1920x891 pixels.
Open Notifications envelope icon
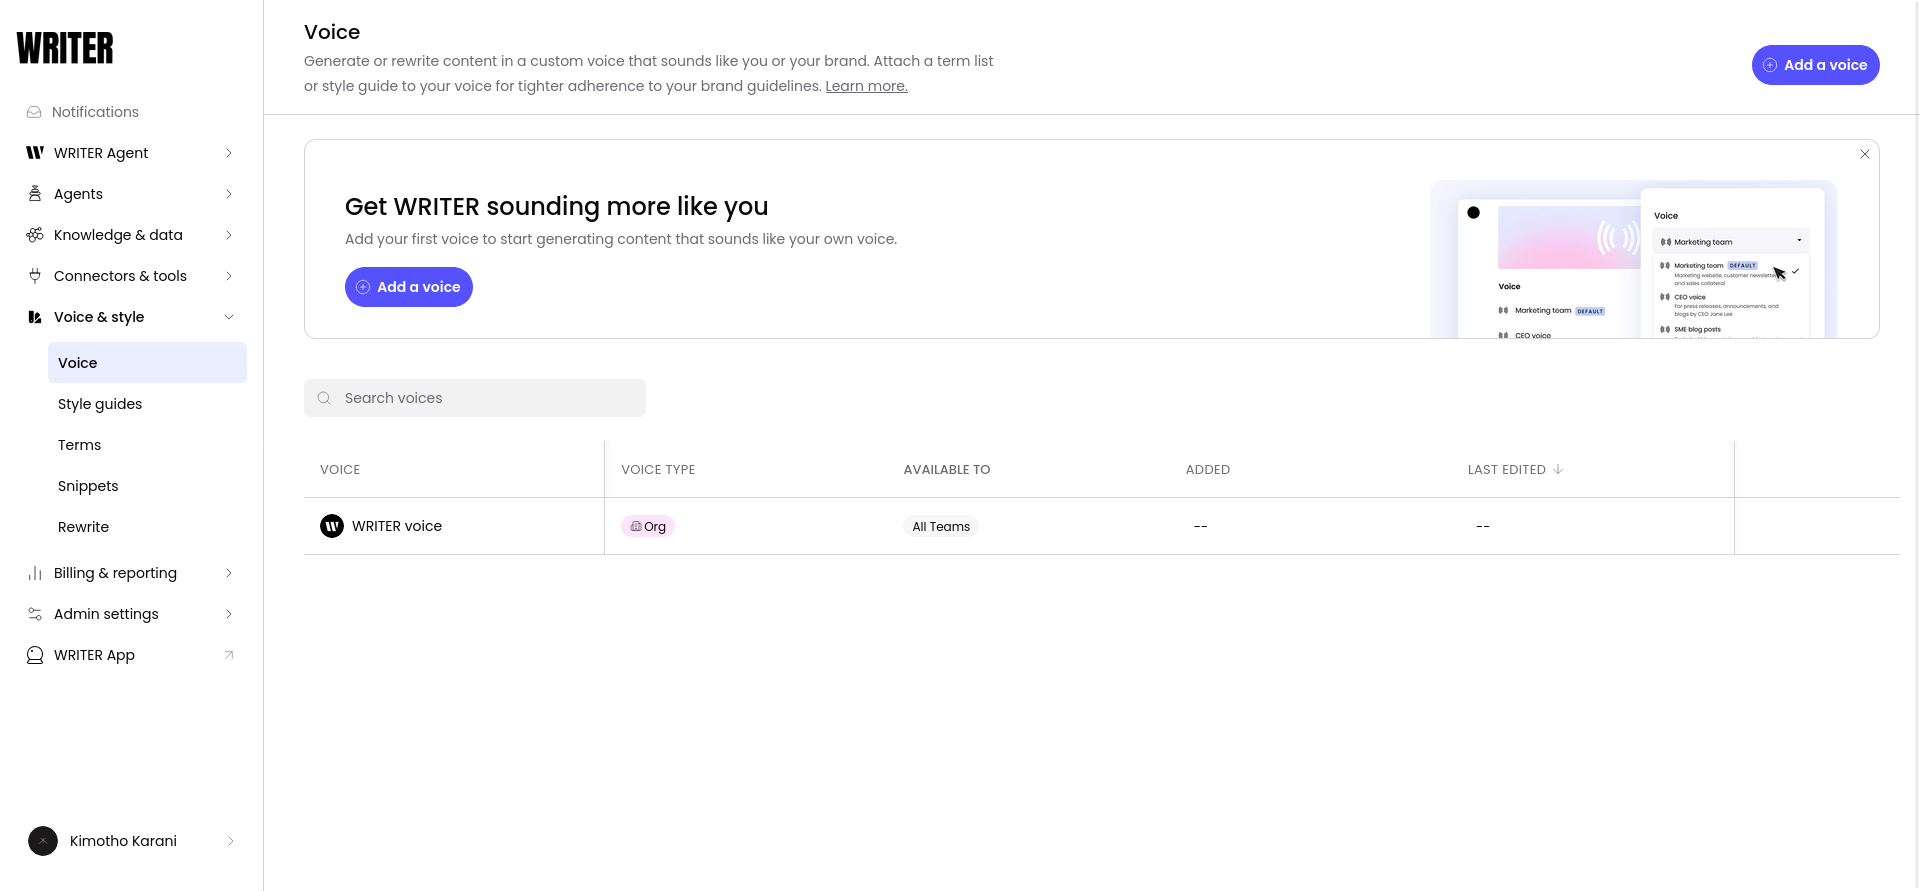tap(34, 112)
